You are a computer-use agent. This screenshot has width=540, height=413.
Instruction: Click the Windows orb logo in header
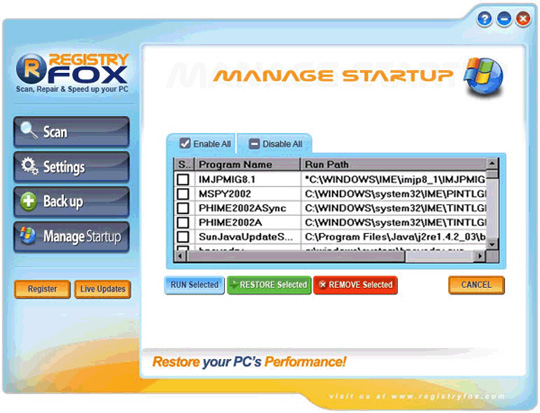click(x=483, y=76)
